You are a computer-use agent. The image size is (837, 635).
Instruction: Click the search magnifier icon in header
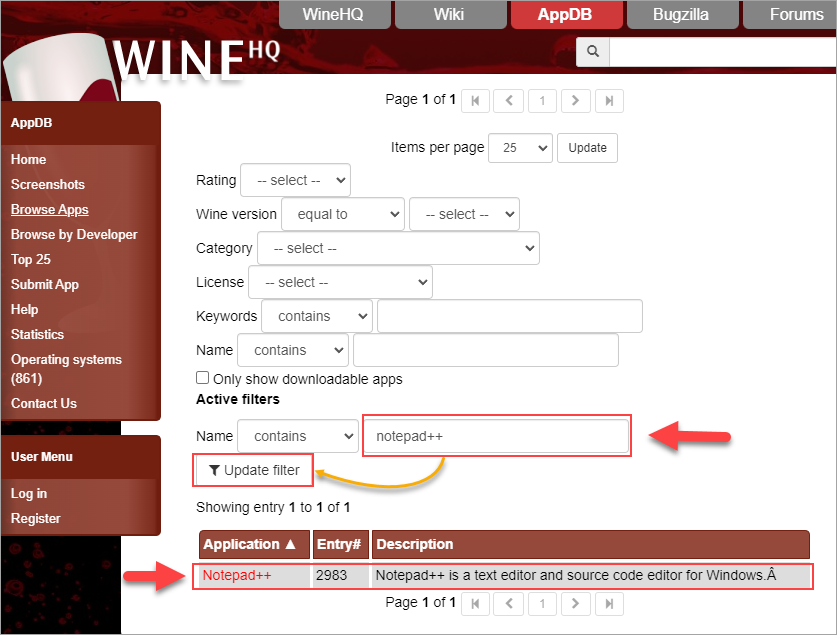click(x=593, y=51)
